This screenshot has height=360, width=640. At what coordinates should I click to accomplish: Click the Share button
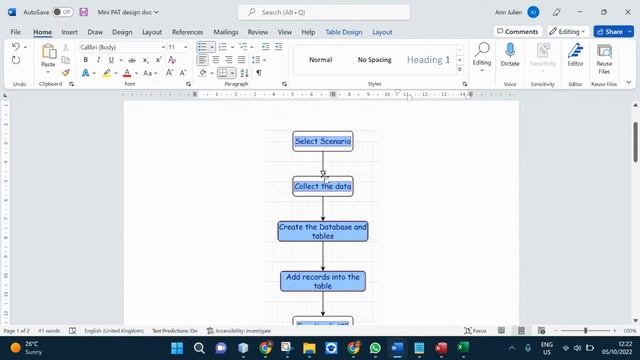610,31
